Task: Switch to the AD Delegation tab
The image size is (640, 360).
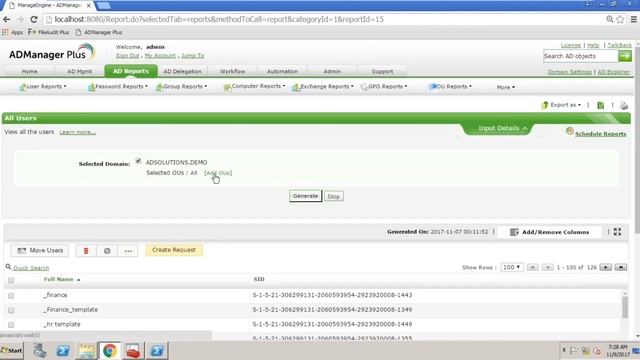Action: [x=182, y=71]
